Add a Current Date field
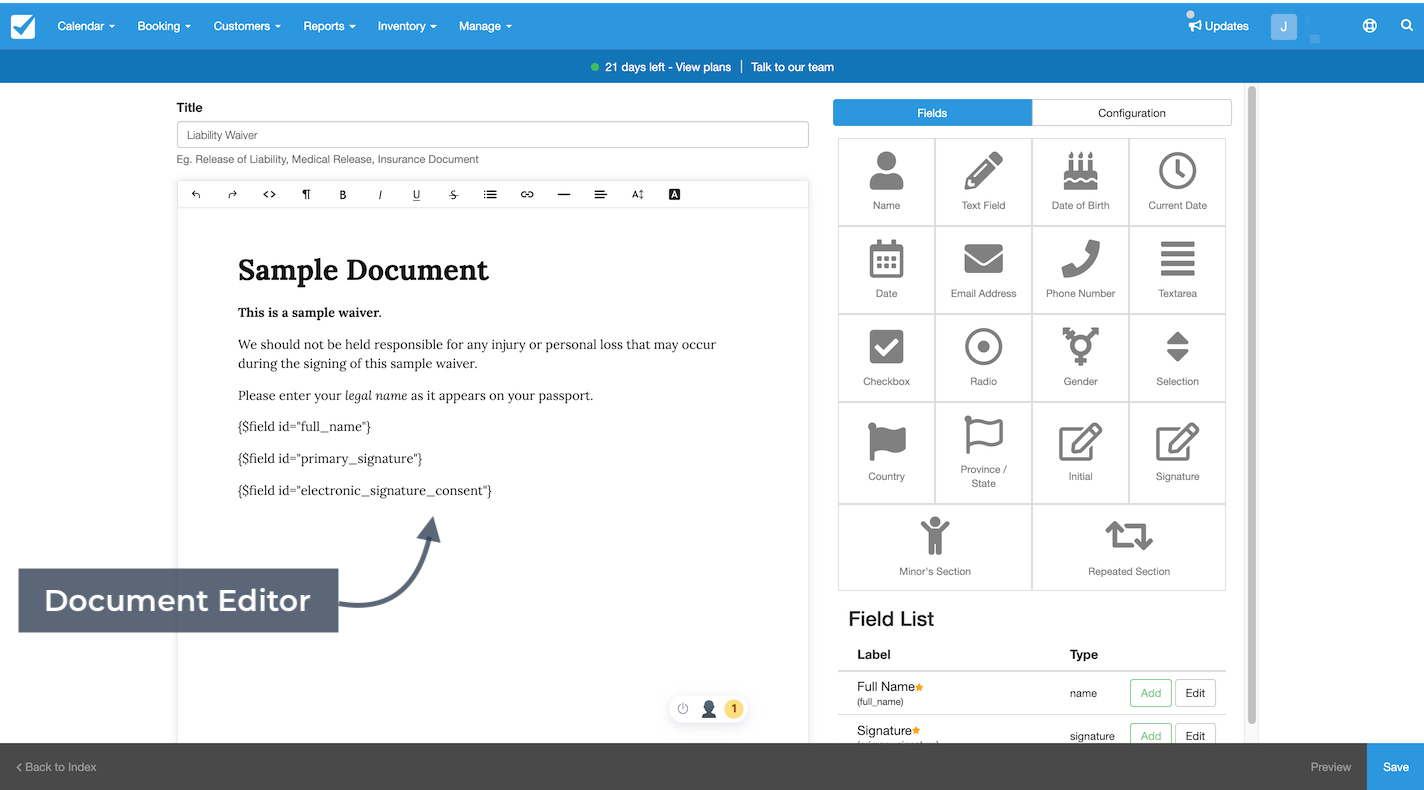 (x=1177, y=182)
